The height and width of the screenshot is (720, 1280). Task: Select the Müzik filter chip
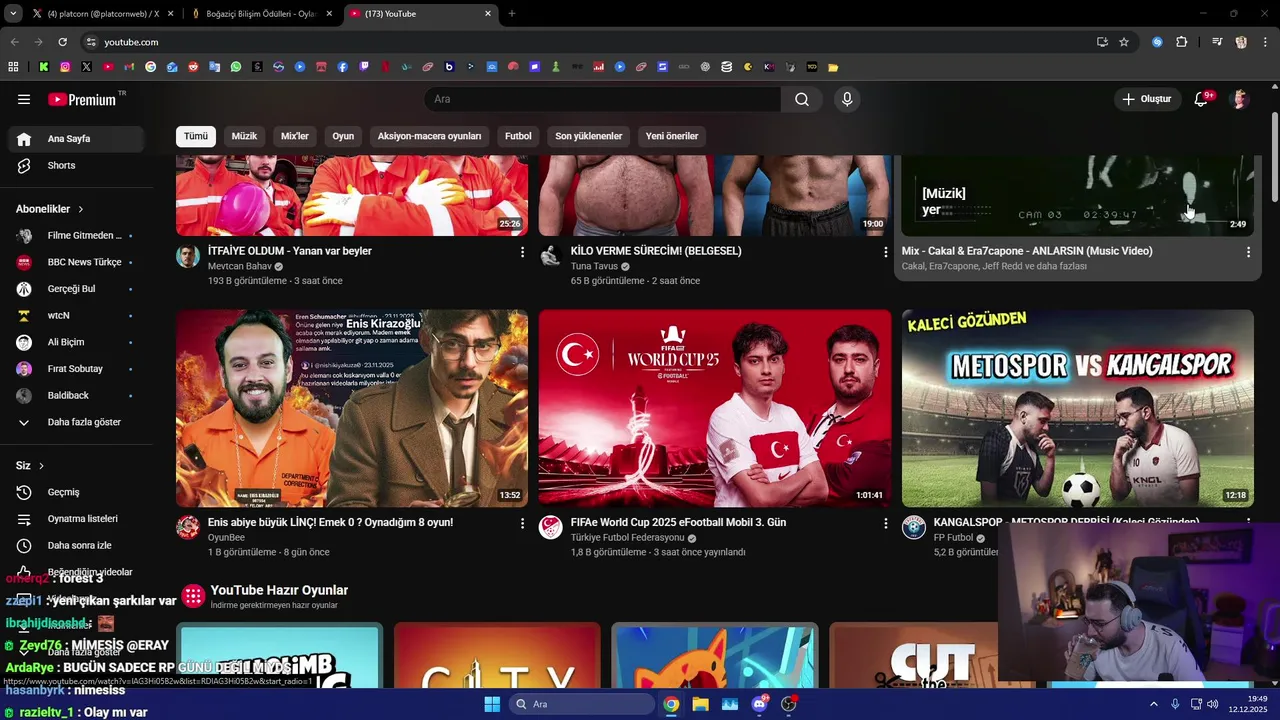(244, 136)
